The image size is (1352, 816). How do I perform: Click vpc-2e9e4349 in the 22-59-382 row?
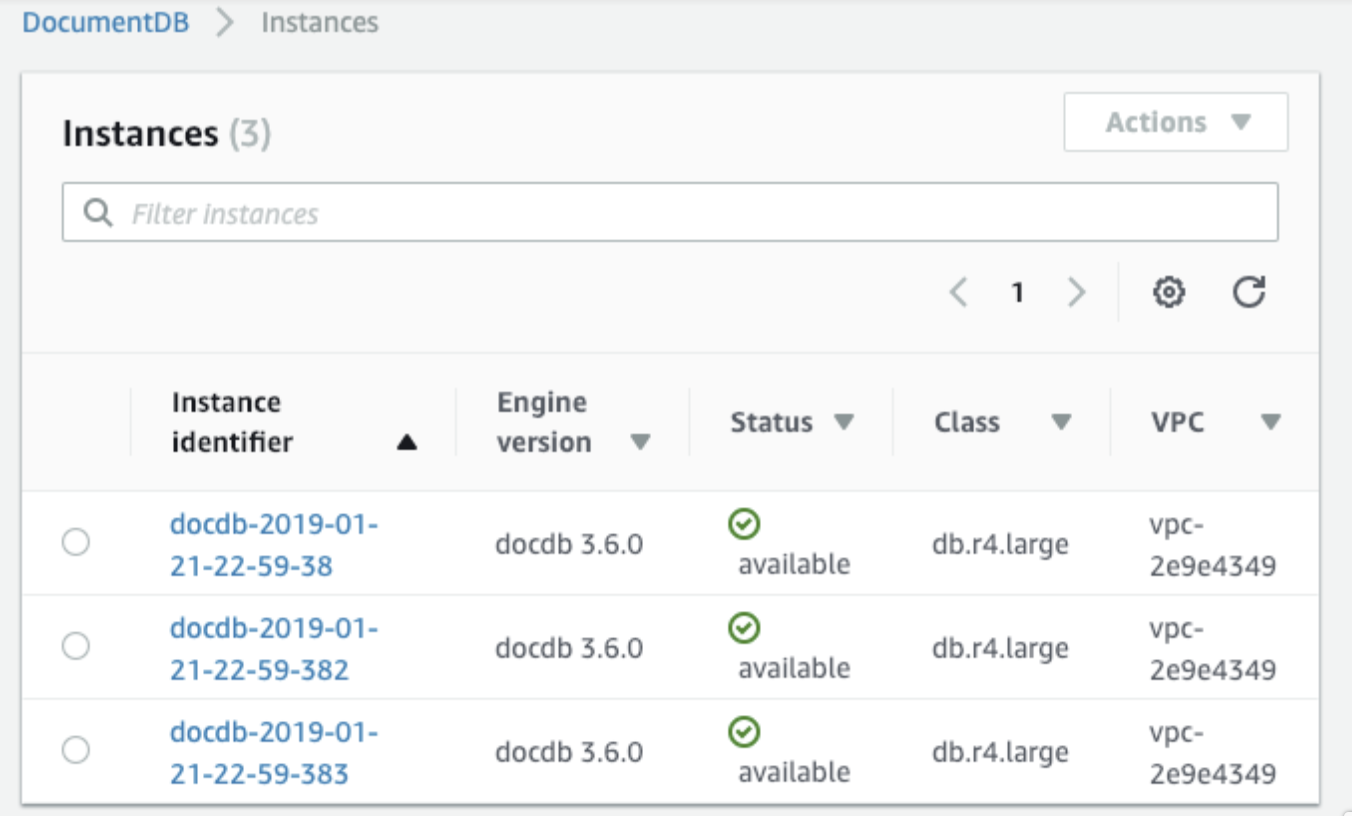1213,649
